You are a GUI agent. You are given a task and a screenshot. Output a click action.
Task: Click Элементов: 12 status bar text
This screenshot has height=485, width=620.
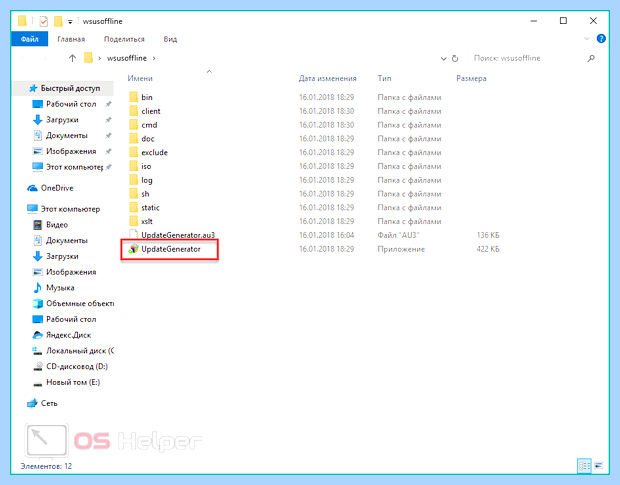click(x=46, y=466)
